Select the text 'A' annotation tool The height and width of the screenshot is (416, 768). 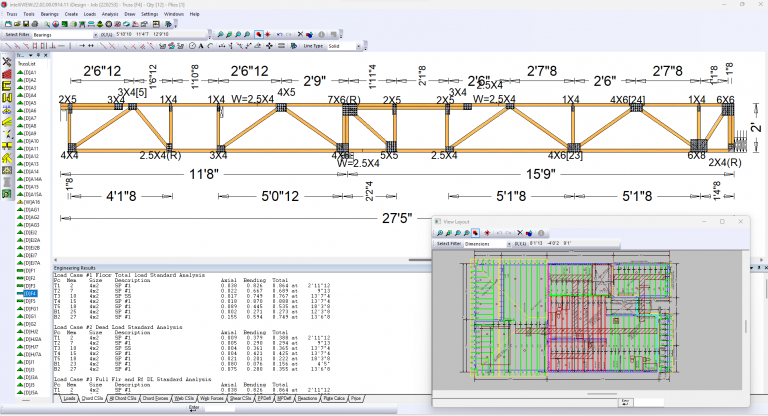tap(201, 46)
